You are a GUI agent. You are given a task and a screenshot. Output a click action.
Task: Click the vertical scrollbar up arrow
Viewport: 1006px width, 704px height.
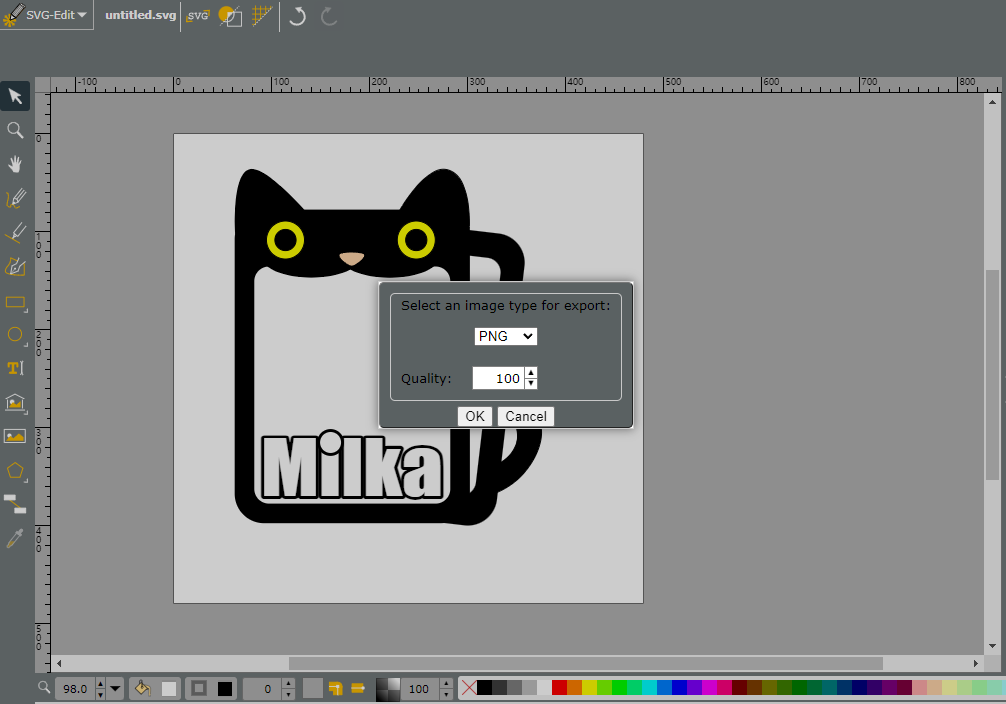click(x=993, y=102)
